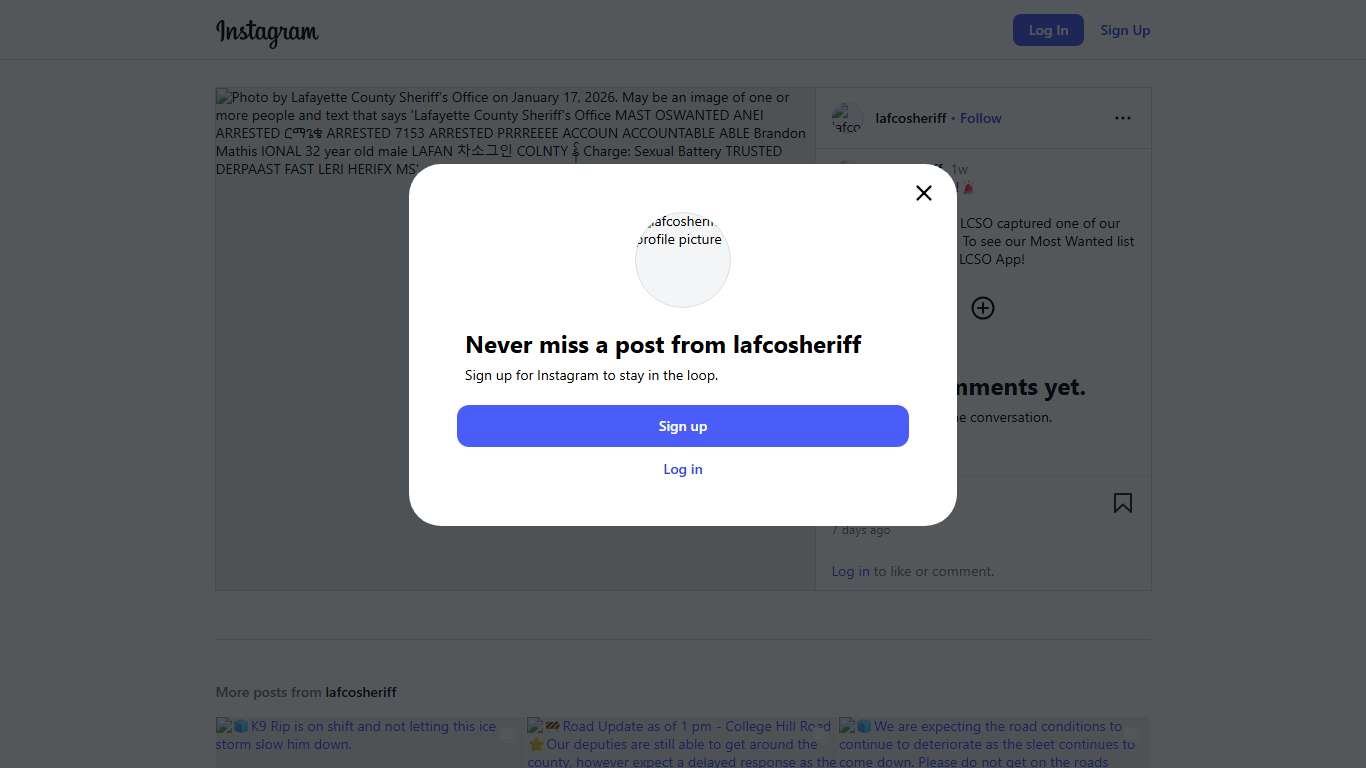Open the lafcosheriff username in post header

tap(910, 118)
